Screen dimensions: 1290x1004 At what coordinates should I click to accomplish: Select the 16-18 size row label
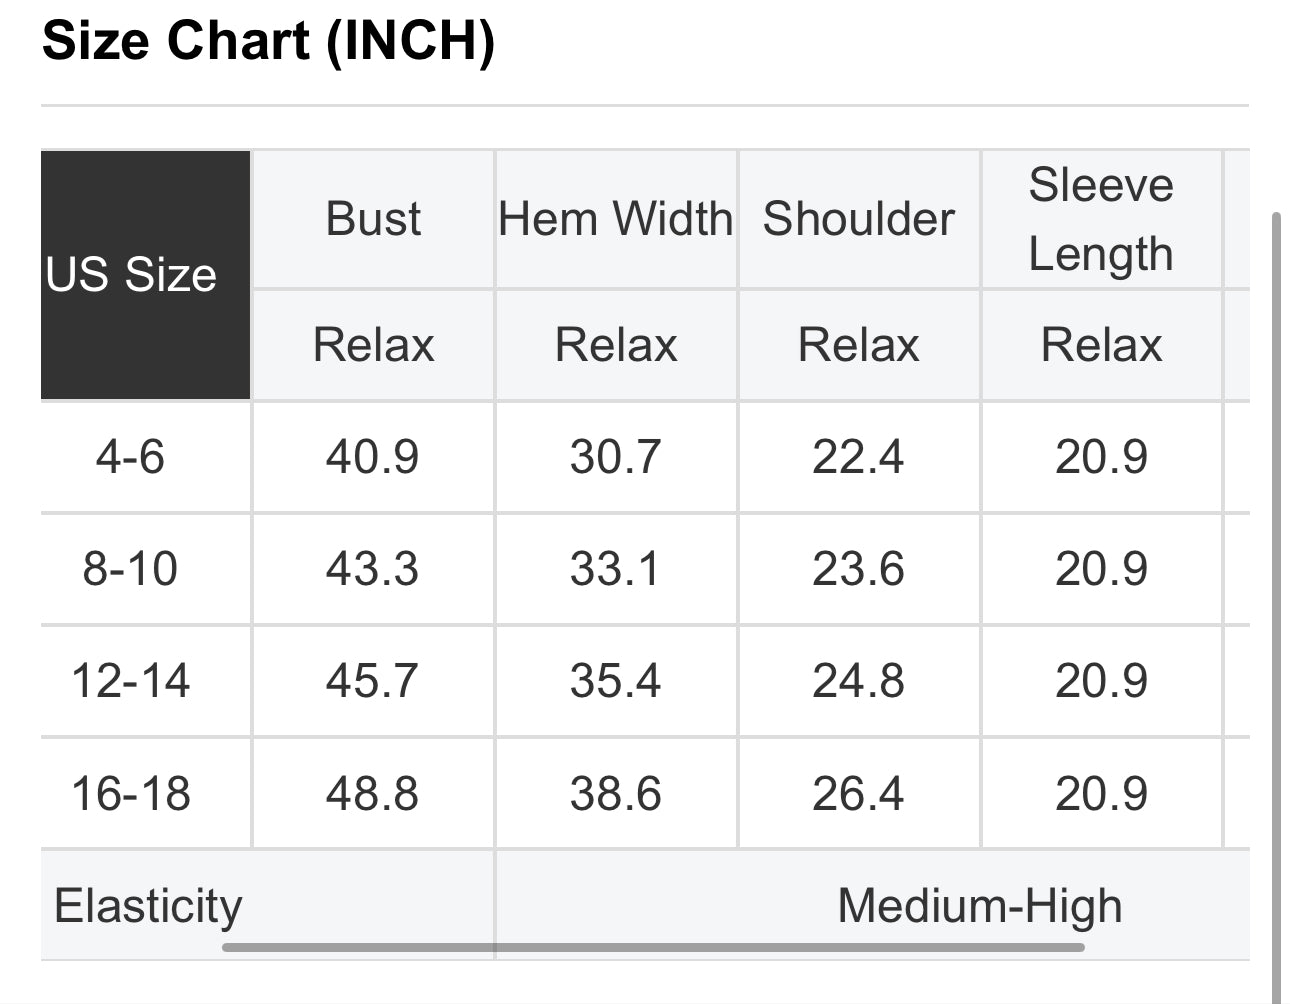[x=130, y=794]
